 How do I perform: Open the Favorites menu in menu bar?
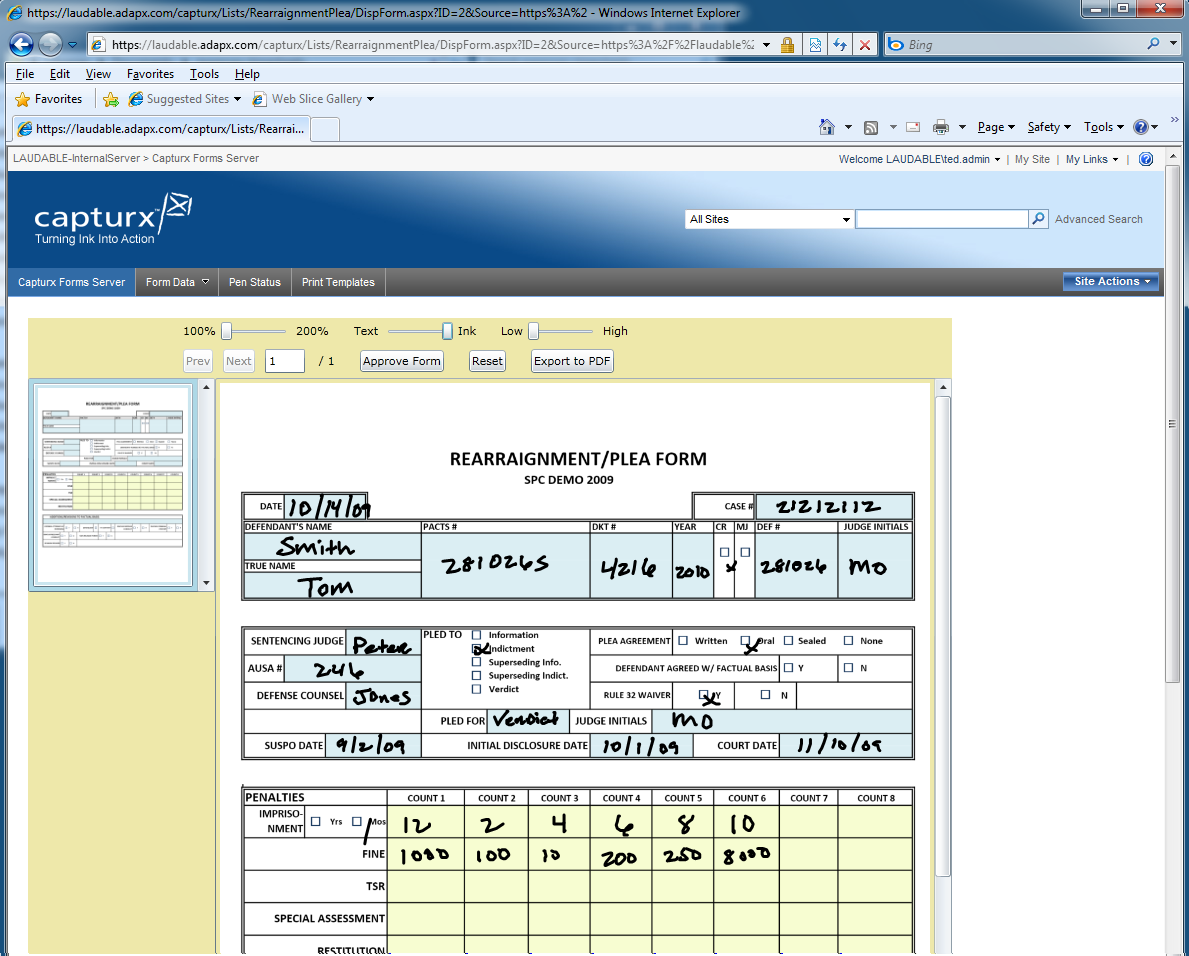[x=150, y=74]
